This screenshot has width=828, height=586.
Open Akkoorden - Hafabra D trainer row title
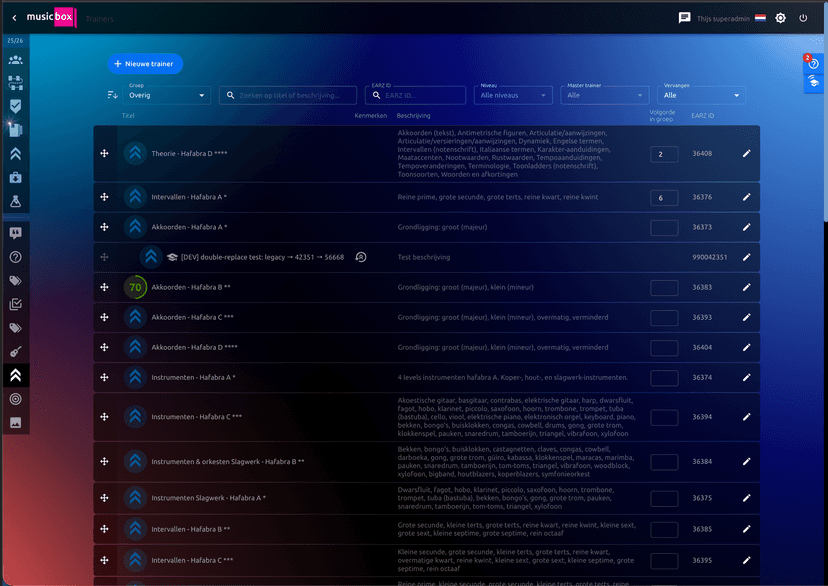pyautogui.click(x=194, y=347)
